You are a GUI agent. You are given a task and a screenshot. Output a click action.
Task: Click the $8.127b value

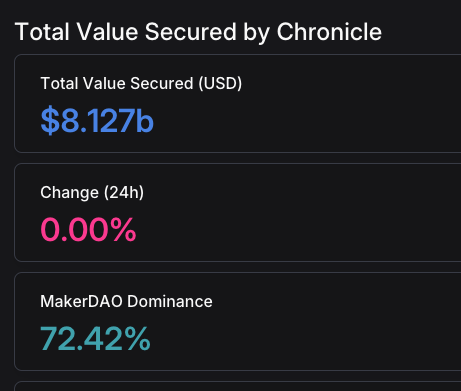tap(97, 120)
